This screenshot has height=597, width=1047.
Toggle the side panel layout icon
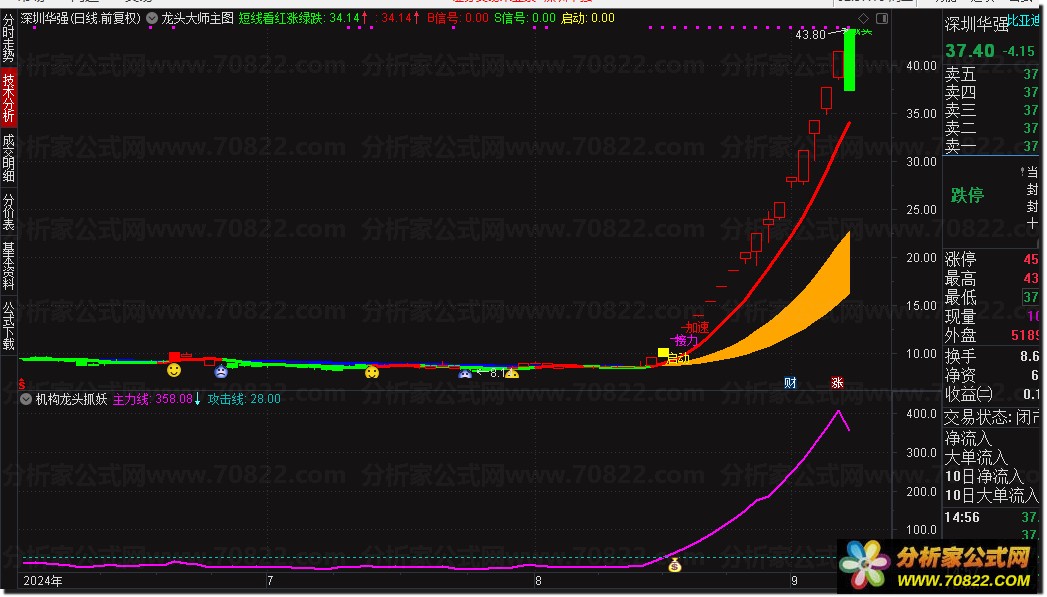[x=882, y=18]
